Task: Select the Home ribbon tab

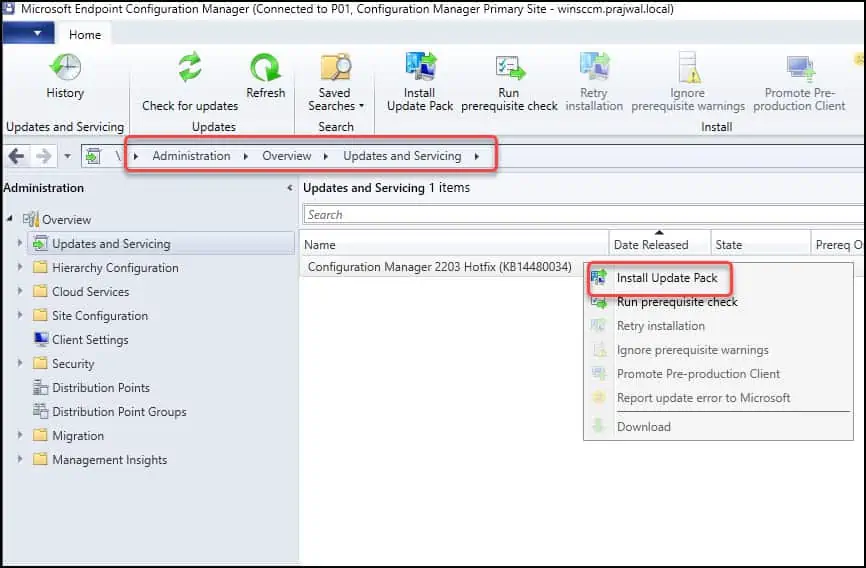Action: [x=85, y=34]
